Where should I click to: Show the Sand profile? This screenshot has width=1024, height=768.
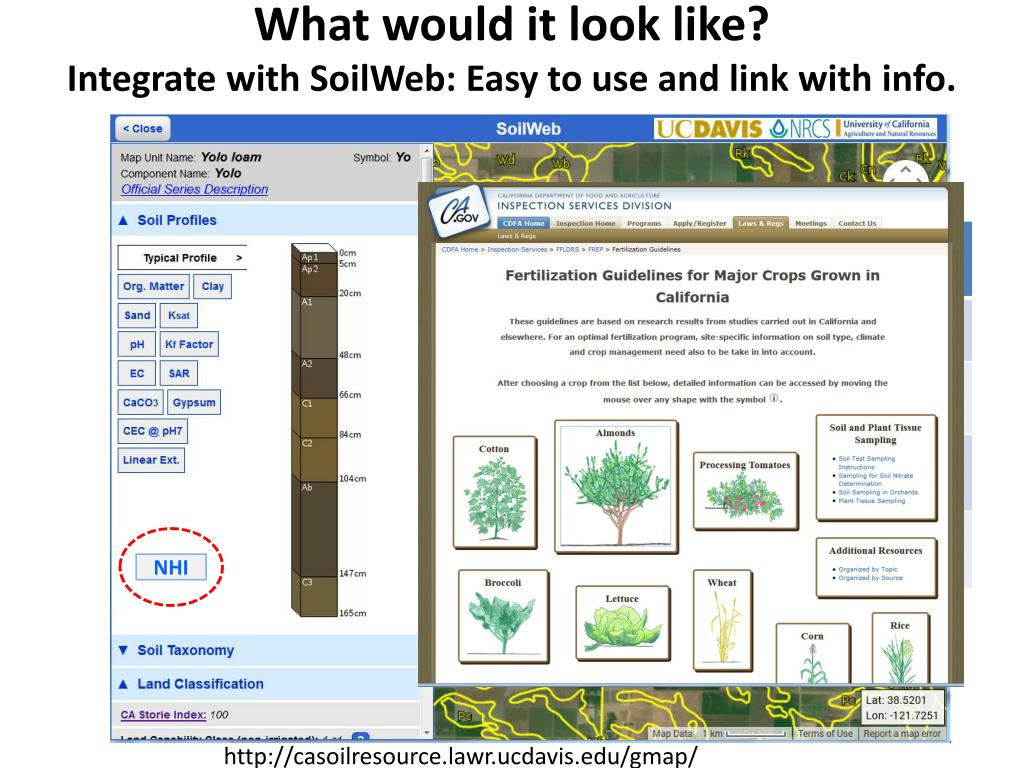[x=137, y=315]
